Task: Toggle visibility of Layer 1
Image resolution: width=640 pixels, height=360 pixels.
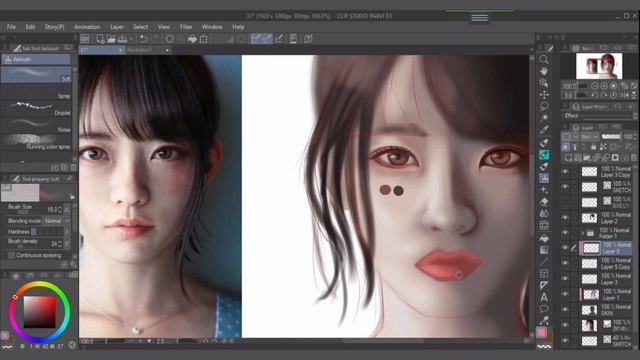Action: [565, 294]
